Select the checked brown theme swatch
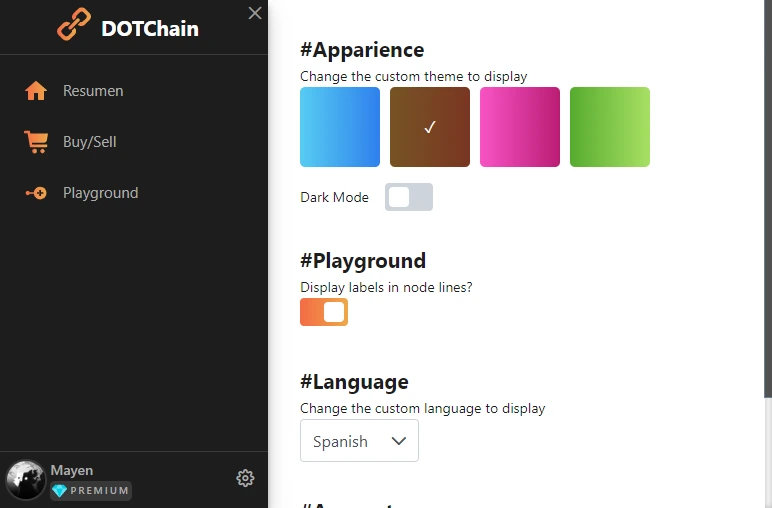Image resolution: width=772 pixels, height=508 pixels. [x=430, y=127]
